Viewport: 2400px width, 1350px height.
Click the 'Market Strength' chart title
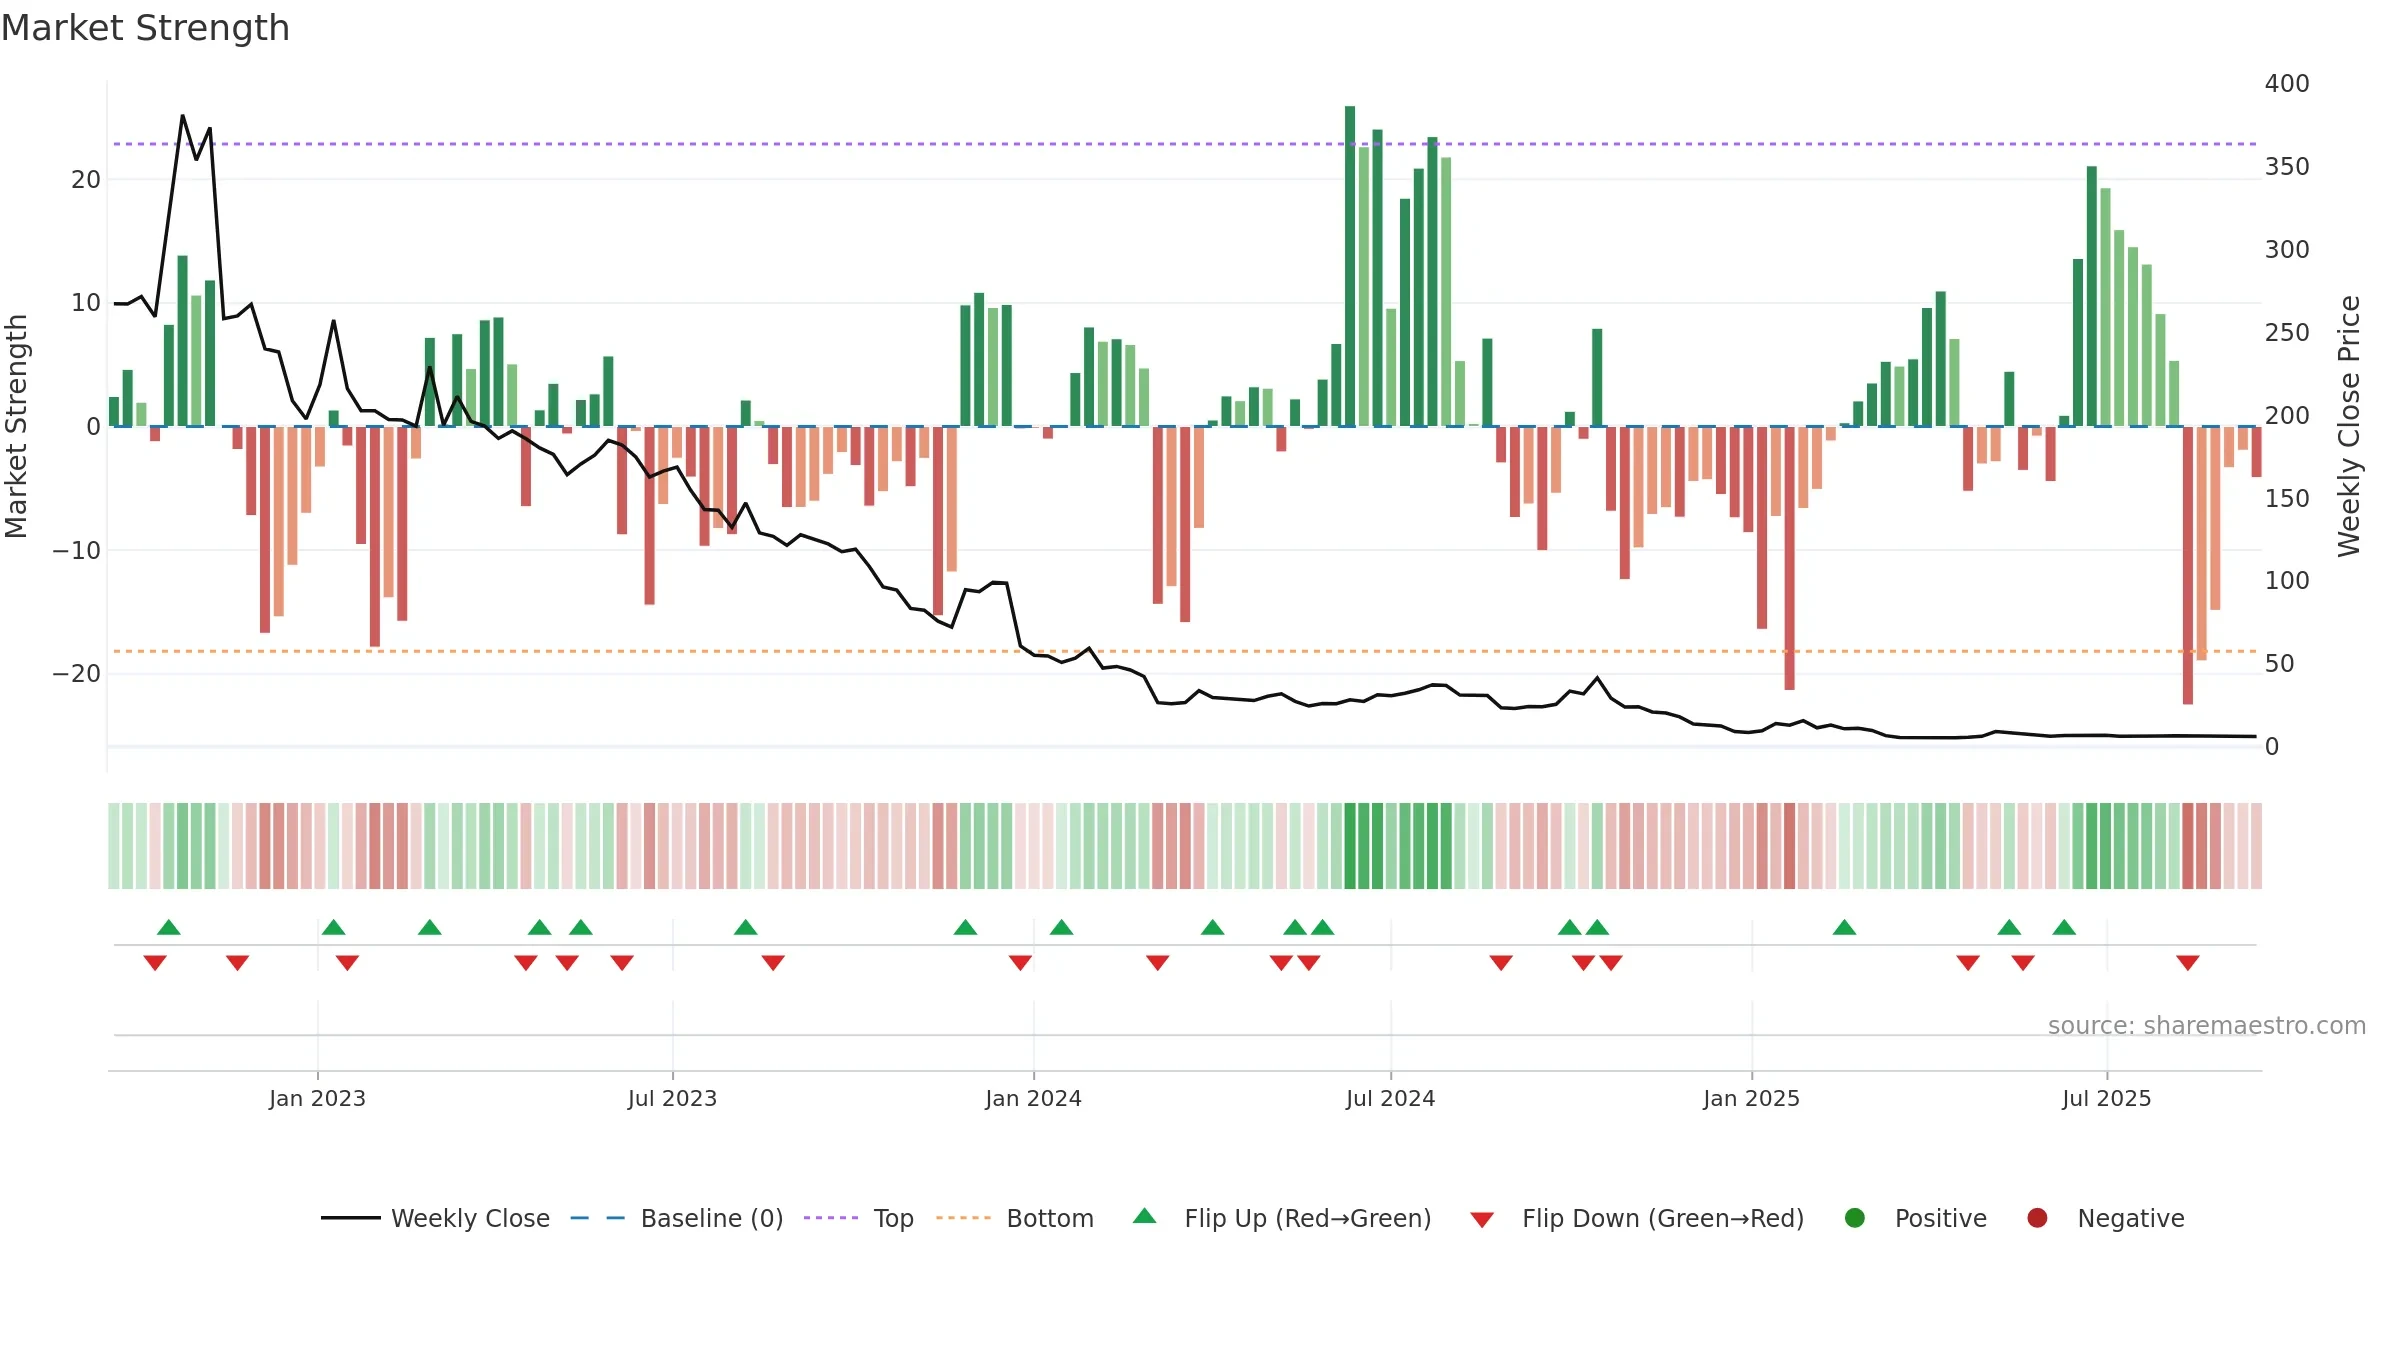(x=145, y=28)
